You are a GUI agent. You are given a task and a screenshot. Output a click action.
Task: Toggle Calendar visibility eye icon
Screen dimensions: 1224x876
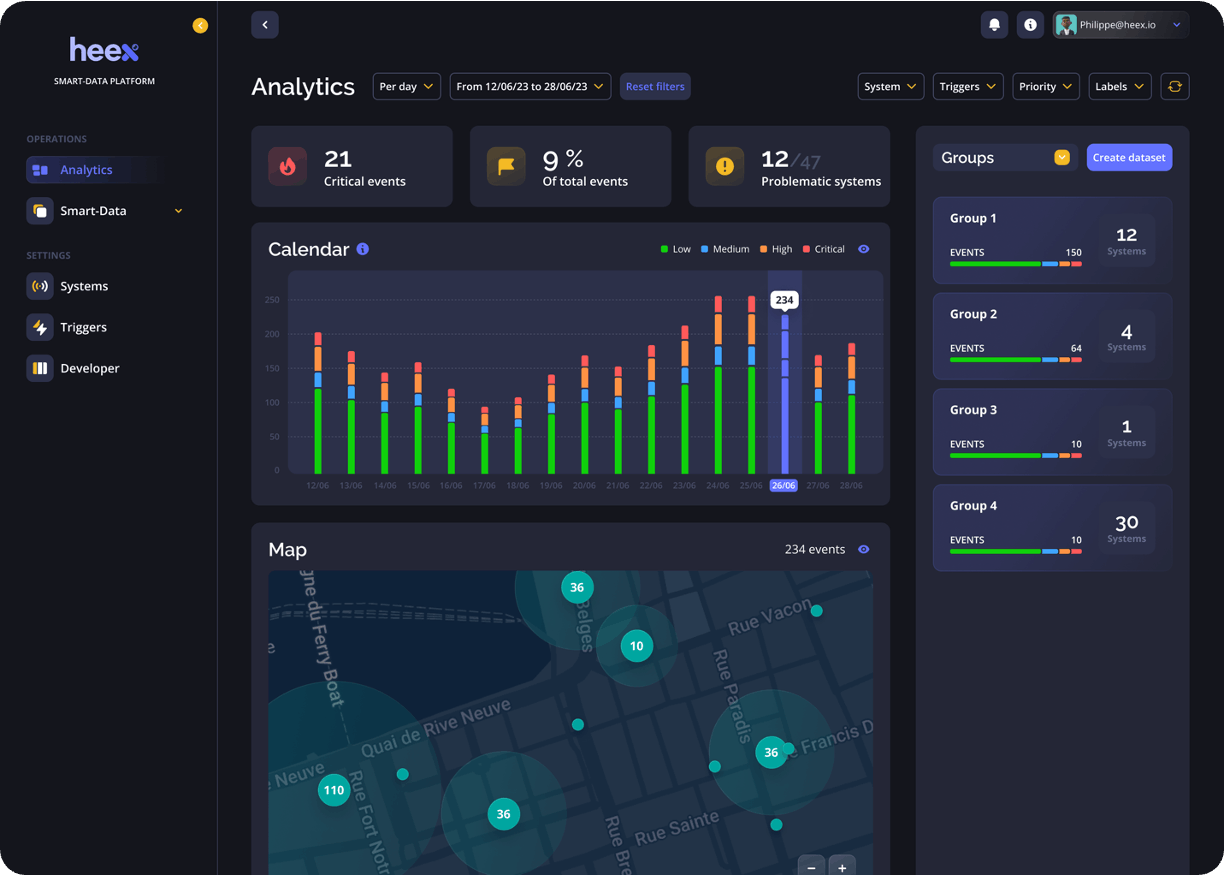coord(864,249)
